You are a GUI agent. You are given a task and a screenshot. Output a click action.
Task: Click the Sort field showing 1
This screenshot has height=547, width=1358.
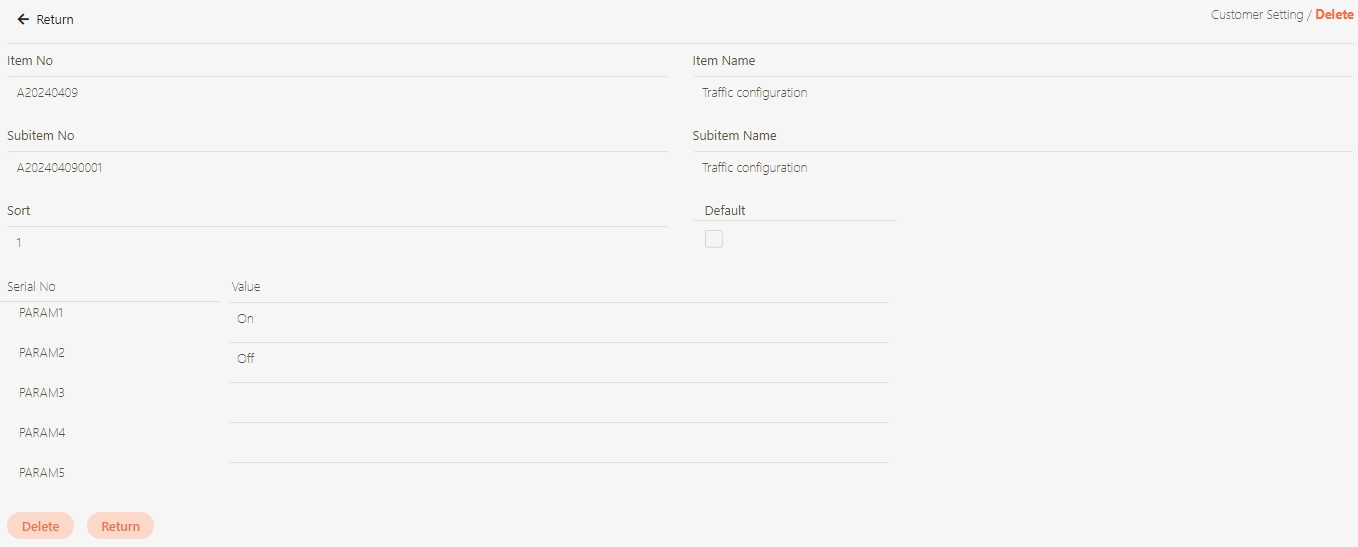click(x=337, y=243)
